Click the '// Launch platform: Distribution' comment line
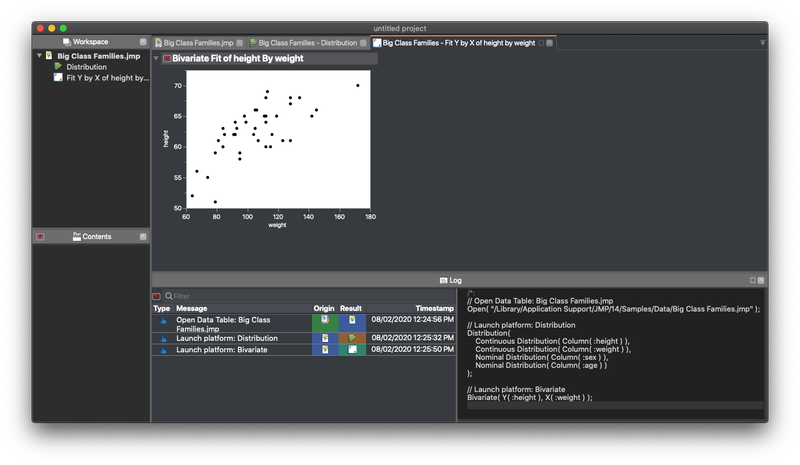Screen dimensions: 800x465 [x=521, y=325]
